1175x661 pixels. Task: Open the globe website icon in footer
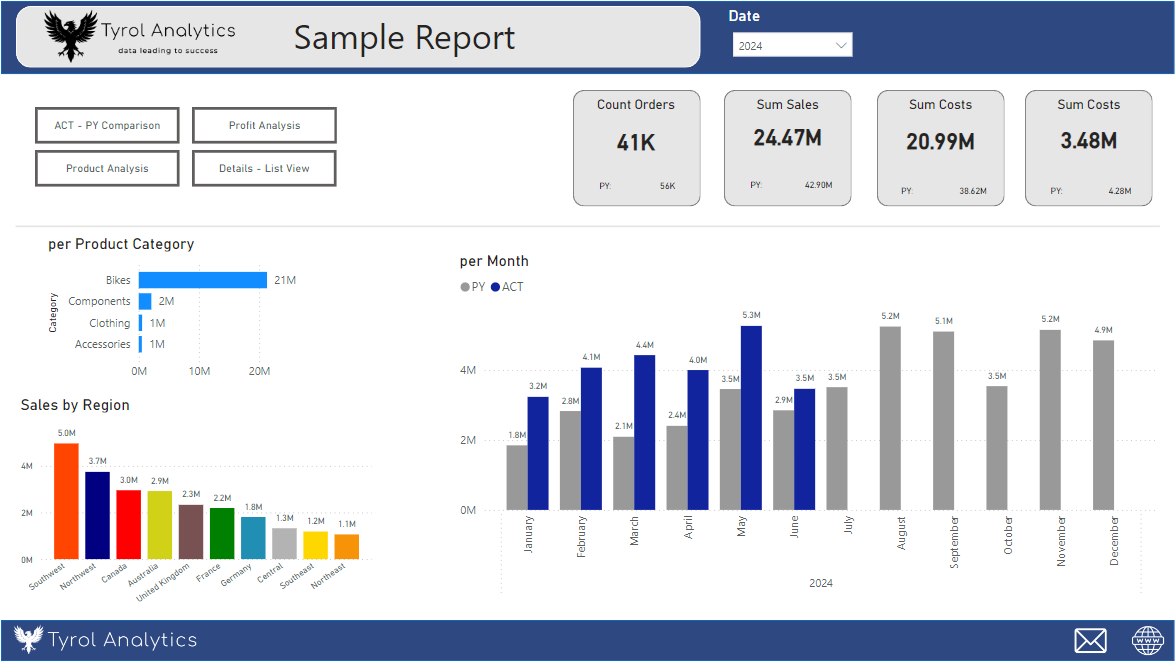[1147, 640]
